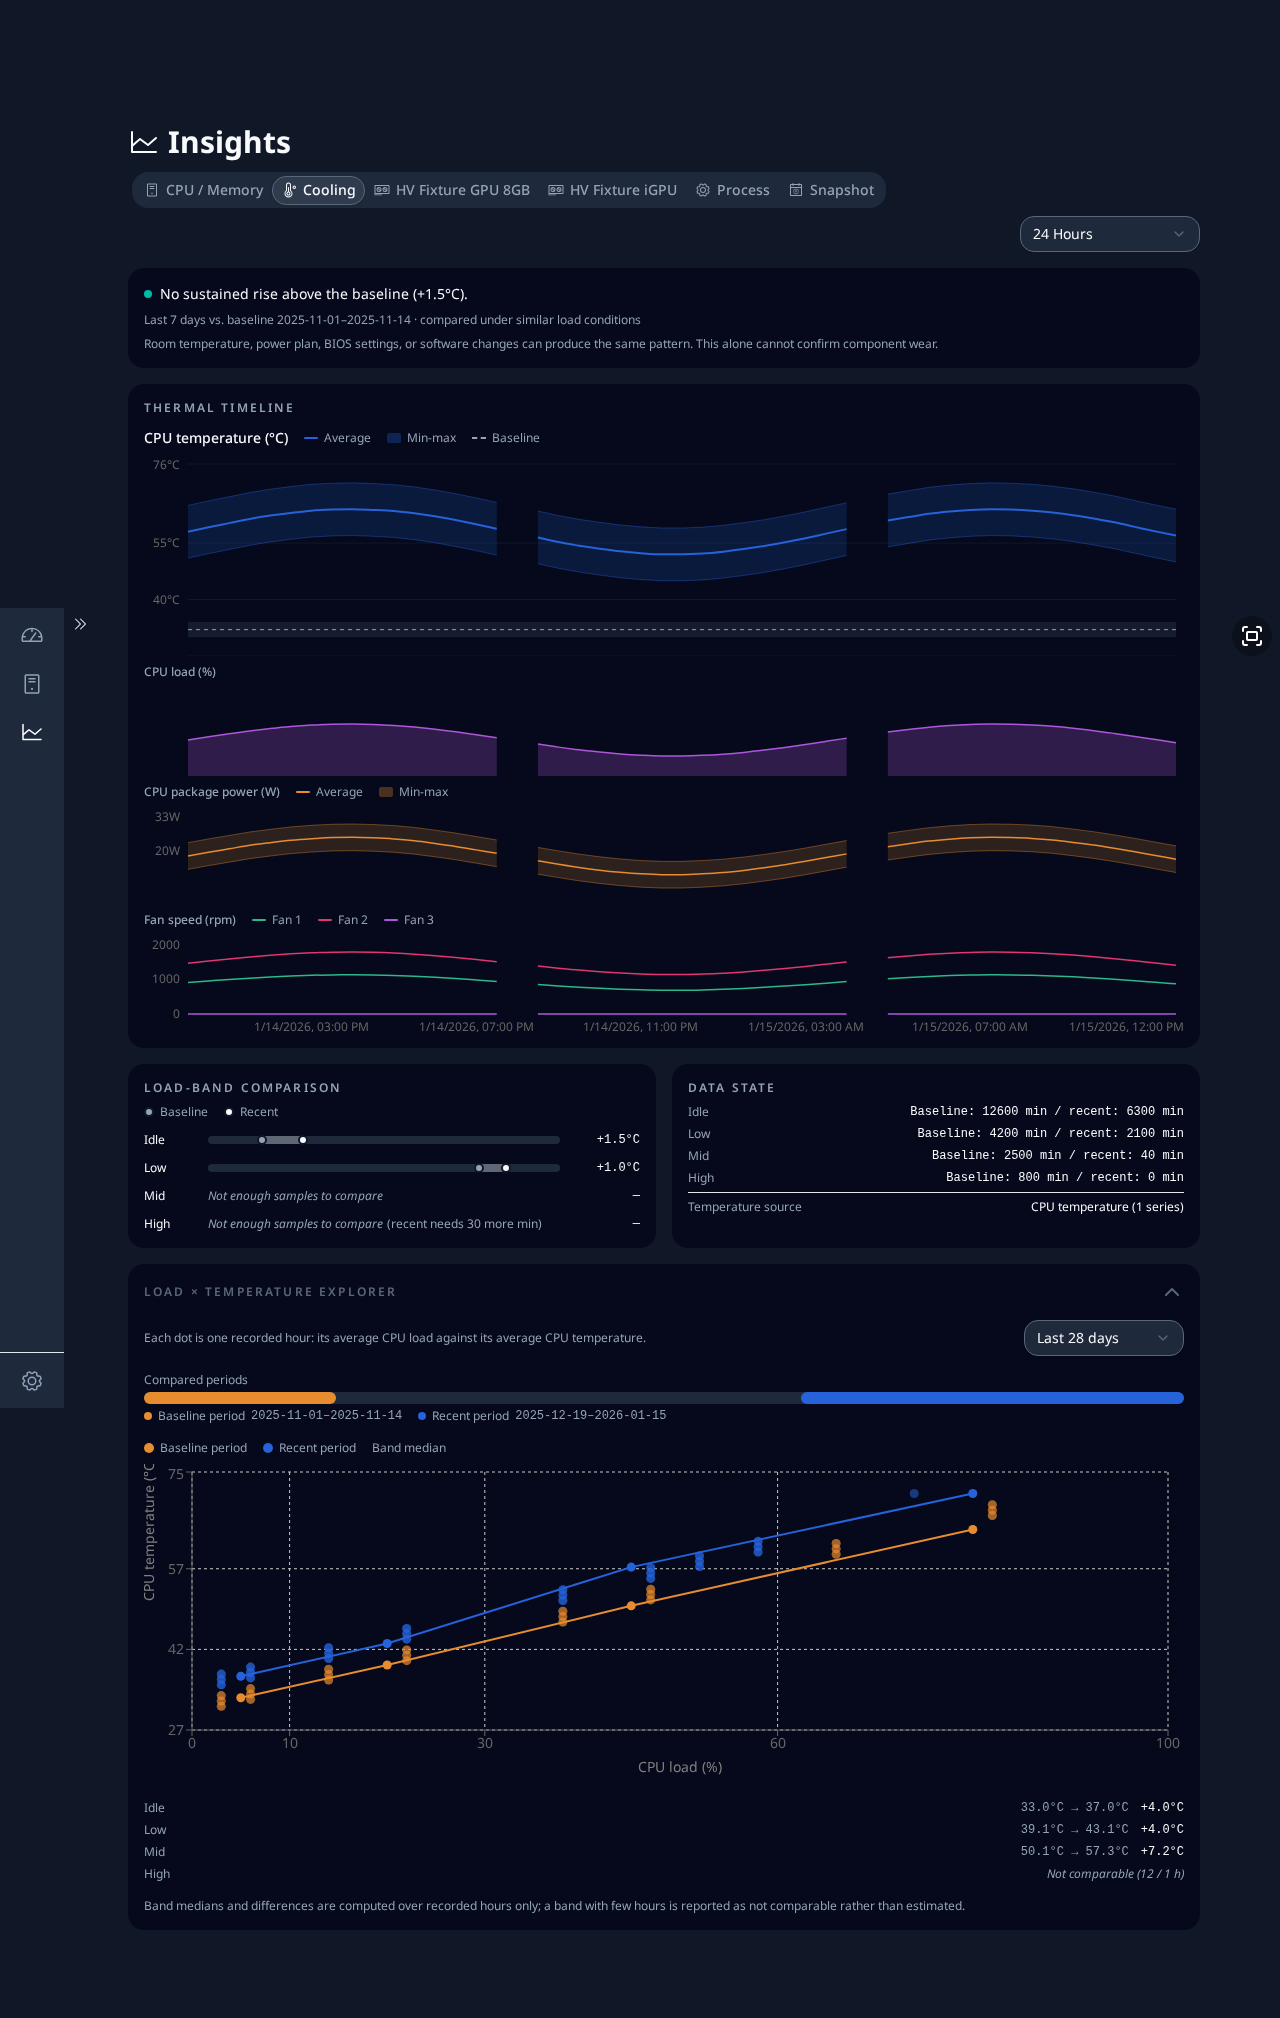
Task: Open HV Fixture GPU 8GB tab
Action: [452, 190]
